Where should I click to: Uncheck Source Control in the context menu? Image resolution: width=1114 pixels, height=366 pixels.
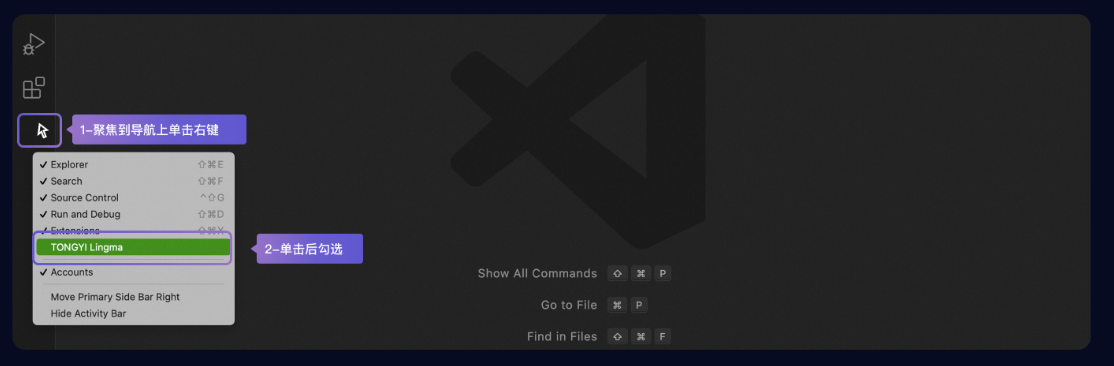[x=134, y=198]
